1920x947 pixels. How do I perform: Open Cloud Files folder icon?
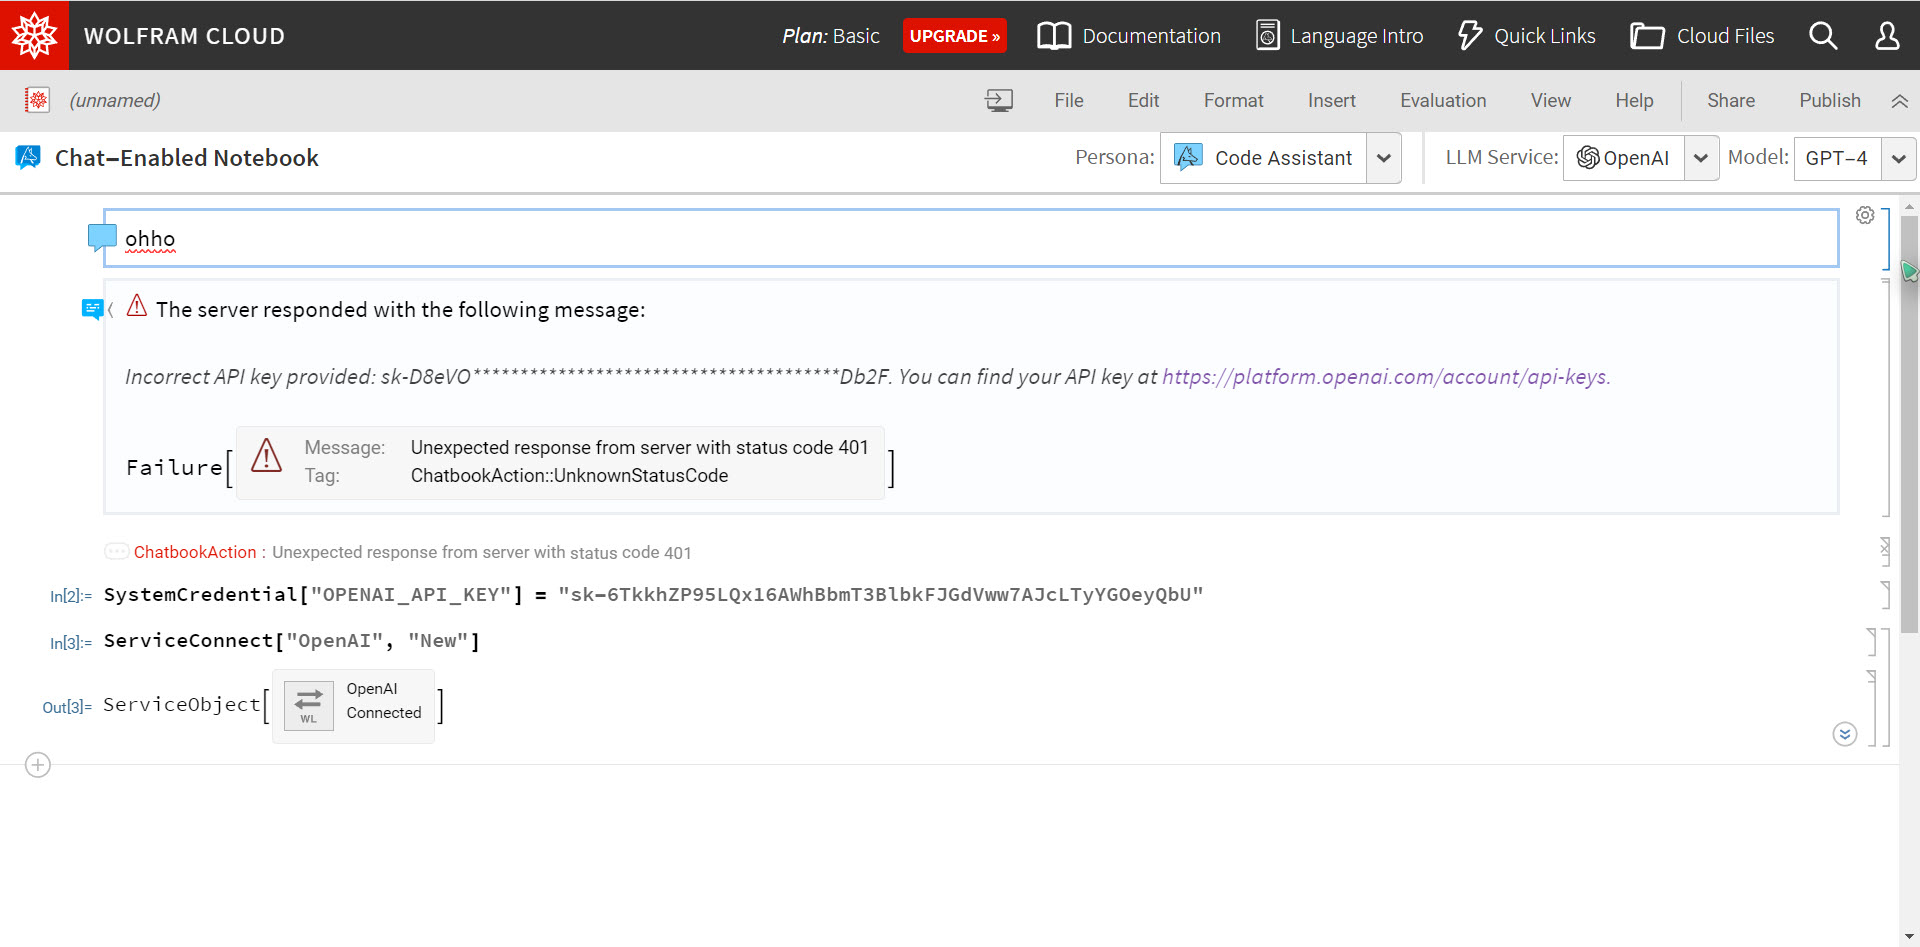pyautogui.click(x=1647, y=36)
